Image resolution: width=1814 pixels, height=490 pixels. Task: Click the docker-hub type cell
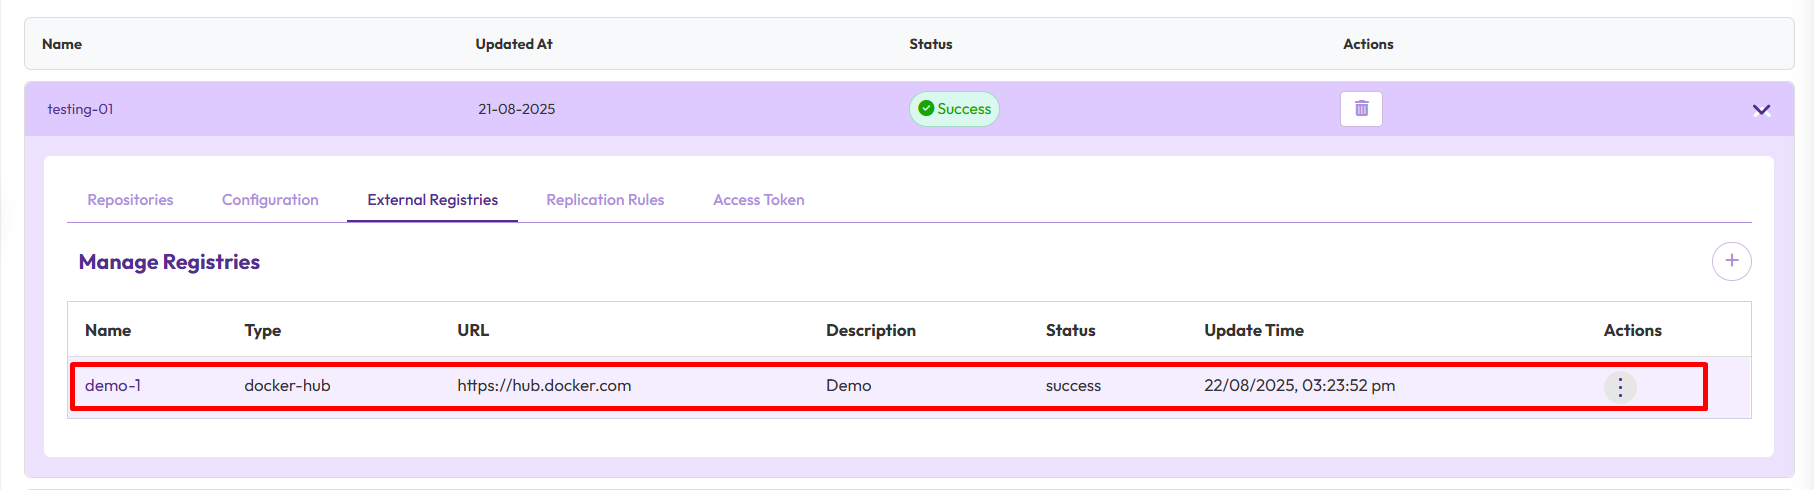click(287, 386)
